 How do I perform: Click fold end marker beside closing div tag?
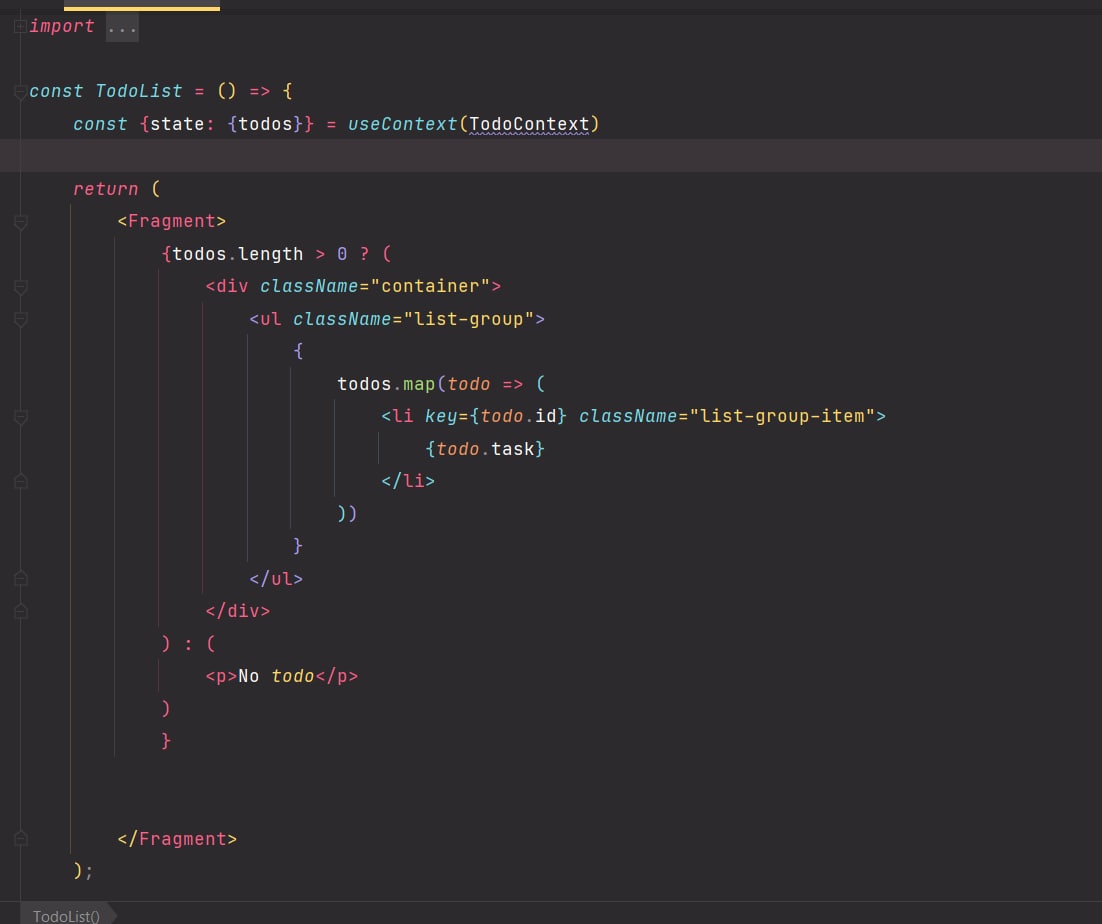pos(20,611)
